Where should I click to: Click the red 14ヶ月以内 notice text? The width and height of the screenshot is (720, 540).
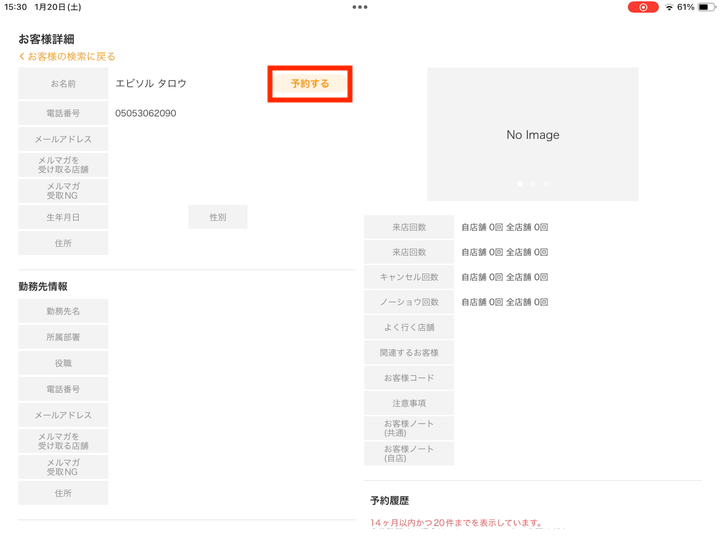[457, 523]
